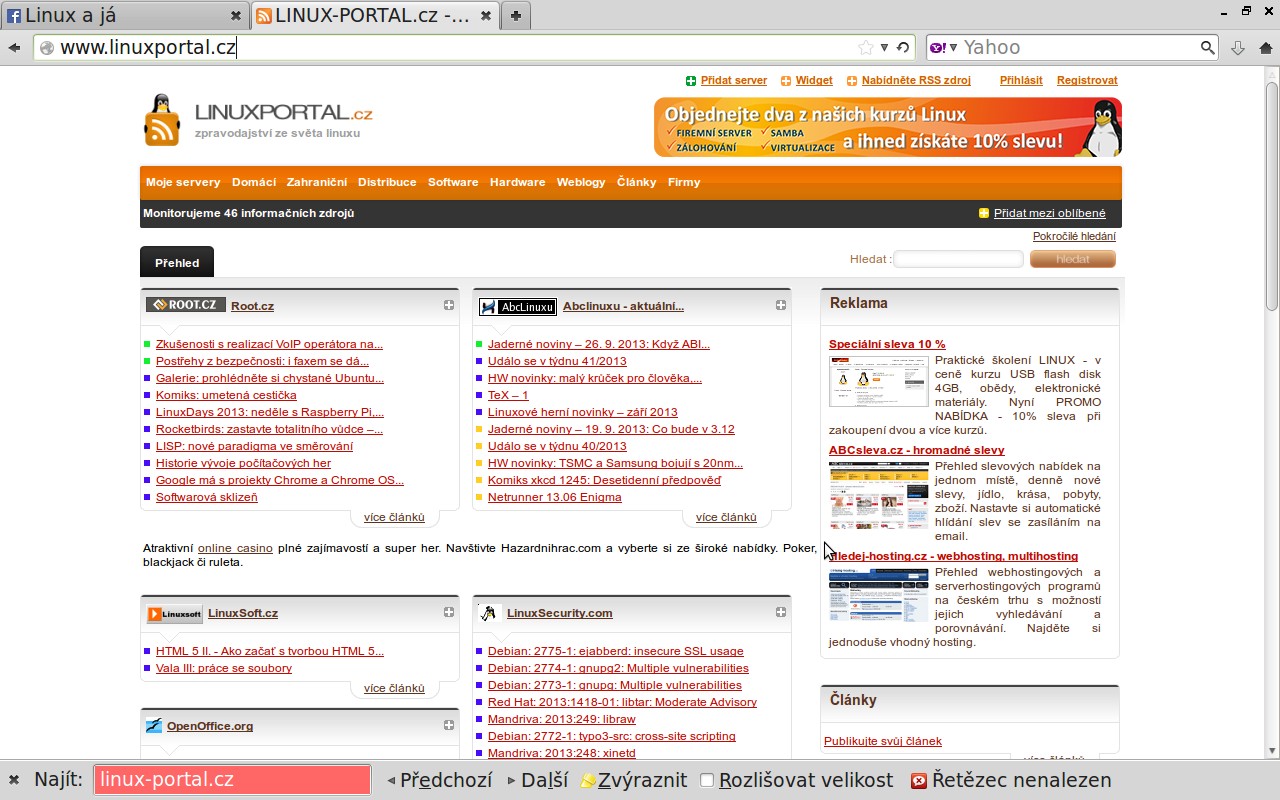Select Zahraniční in the orange menu
Image resolution: width=1280 pixels, height=800 pixels.
coord(317,182)
